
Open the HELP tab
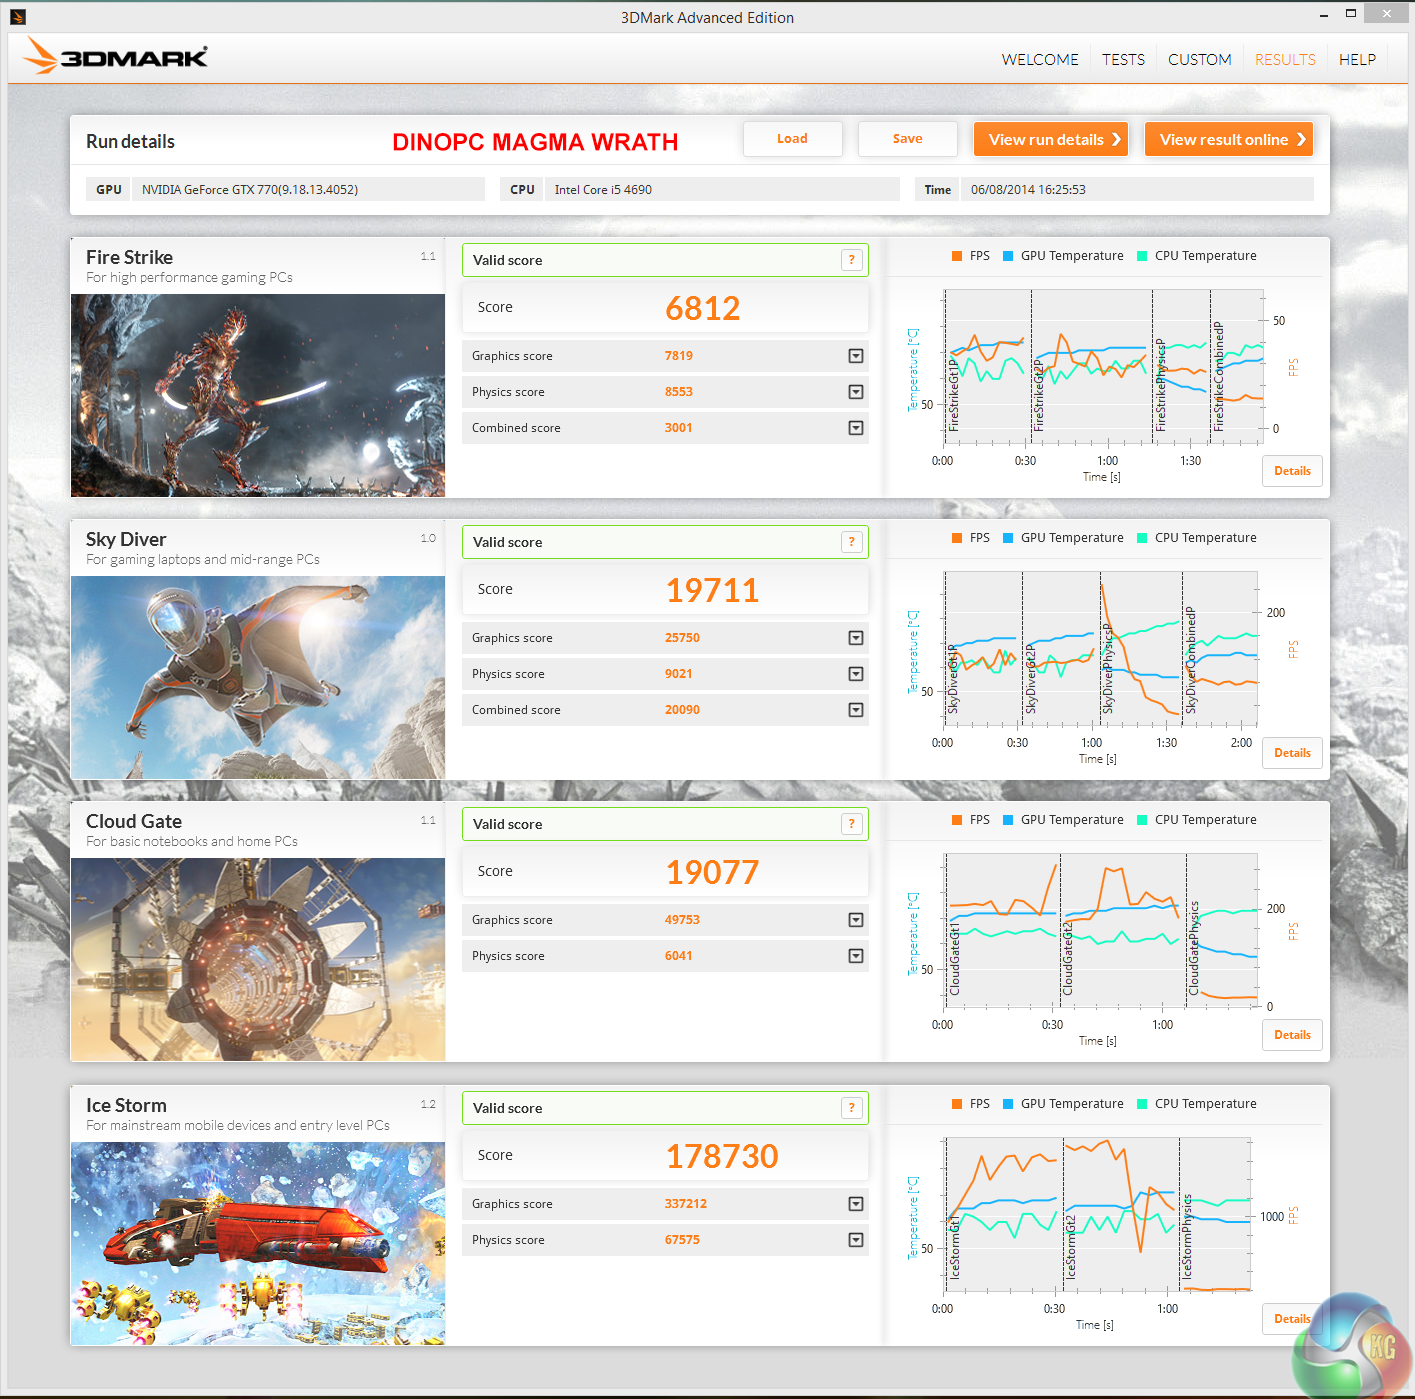[1357, 60]
